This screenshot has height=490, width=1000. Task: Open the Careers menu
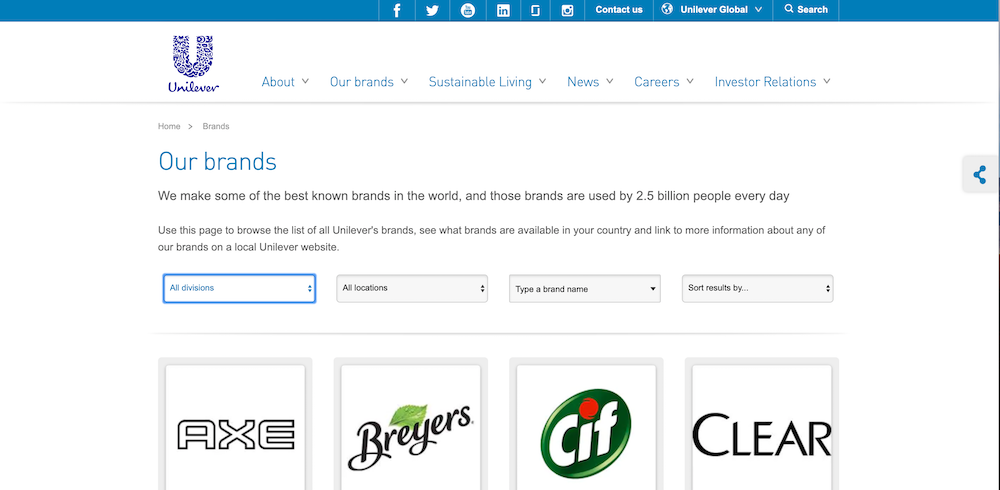pyautogui.click(x=664, y=82)
